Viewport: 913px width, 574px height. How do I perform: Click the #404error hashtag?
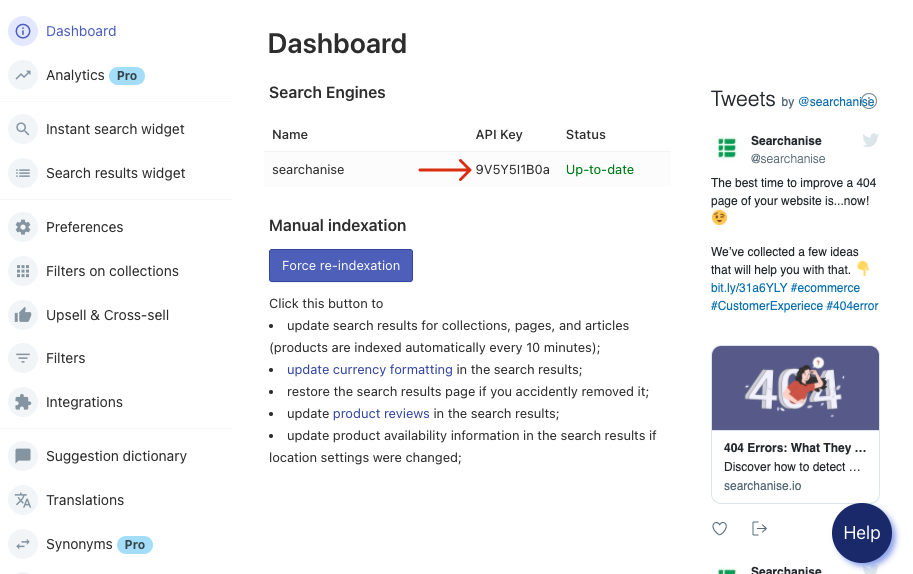coord(852,306)
